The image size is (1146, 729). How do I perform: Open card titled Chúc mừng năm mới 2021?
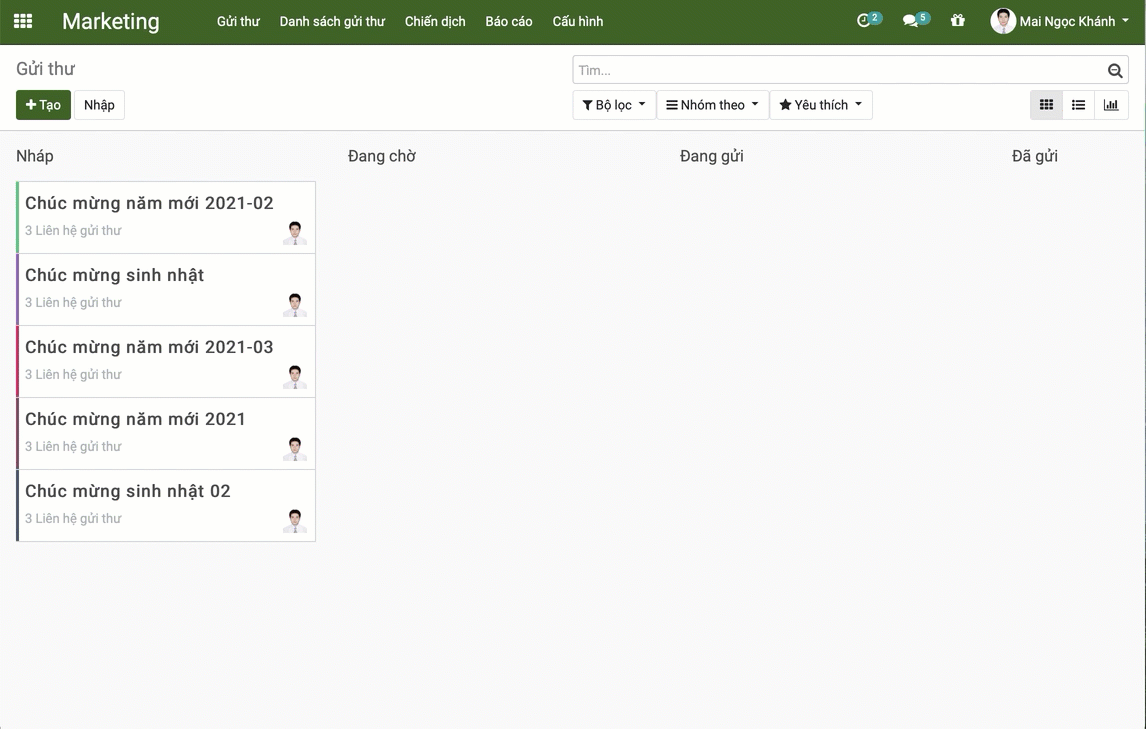tap(166, 434)
